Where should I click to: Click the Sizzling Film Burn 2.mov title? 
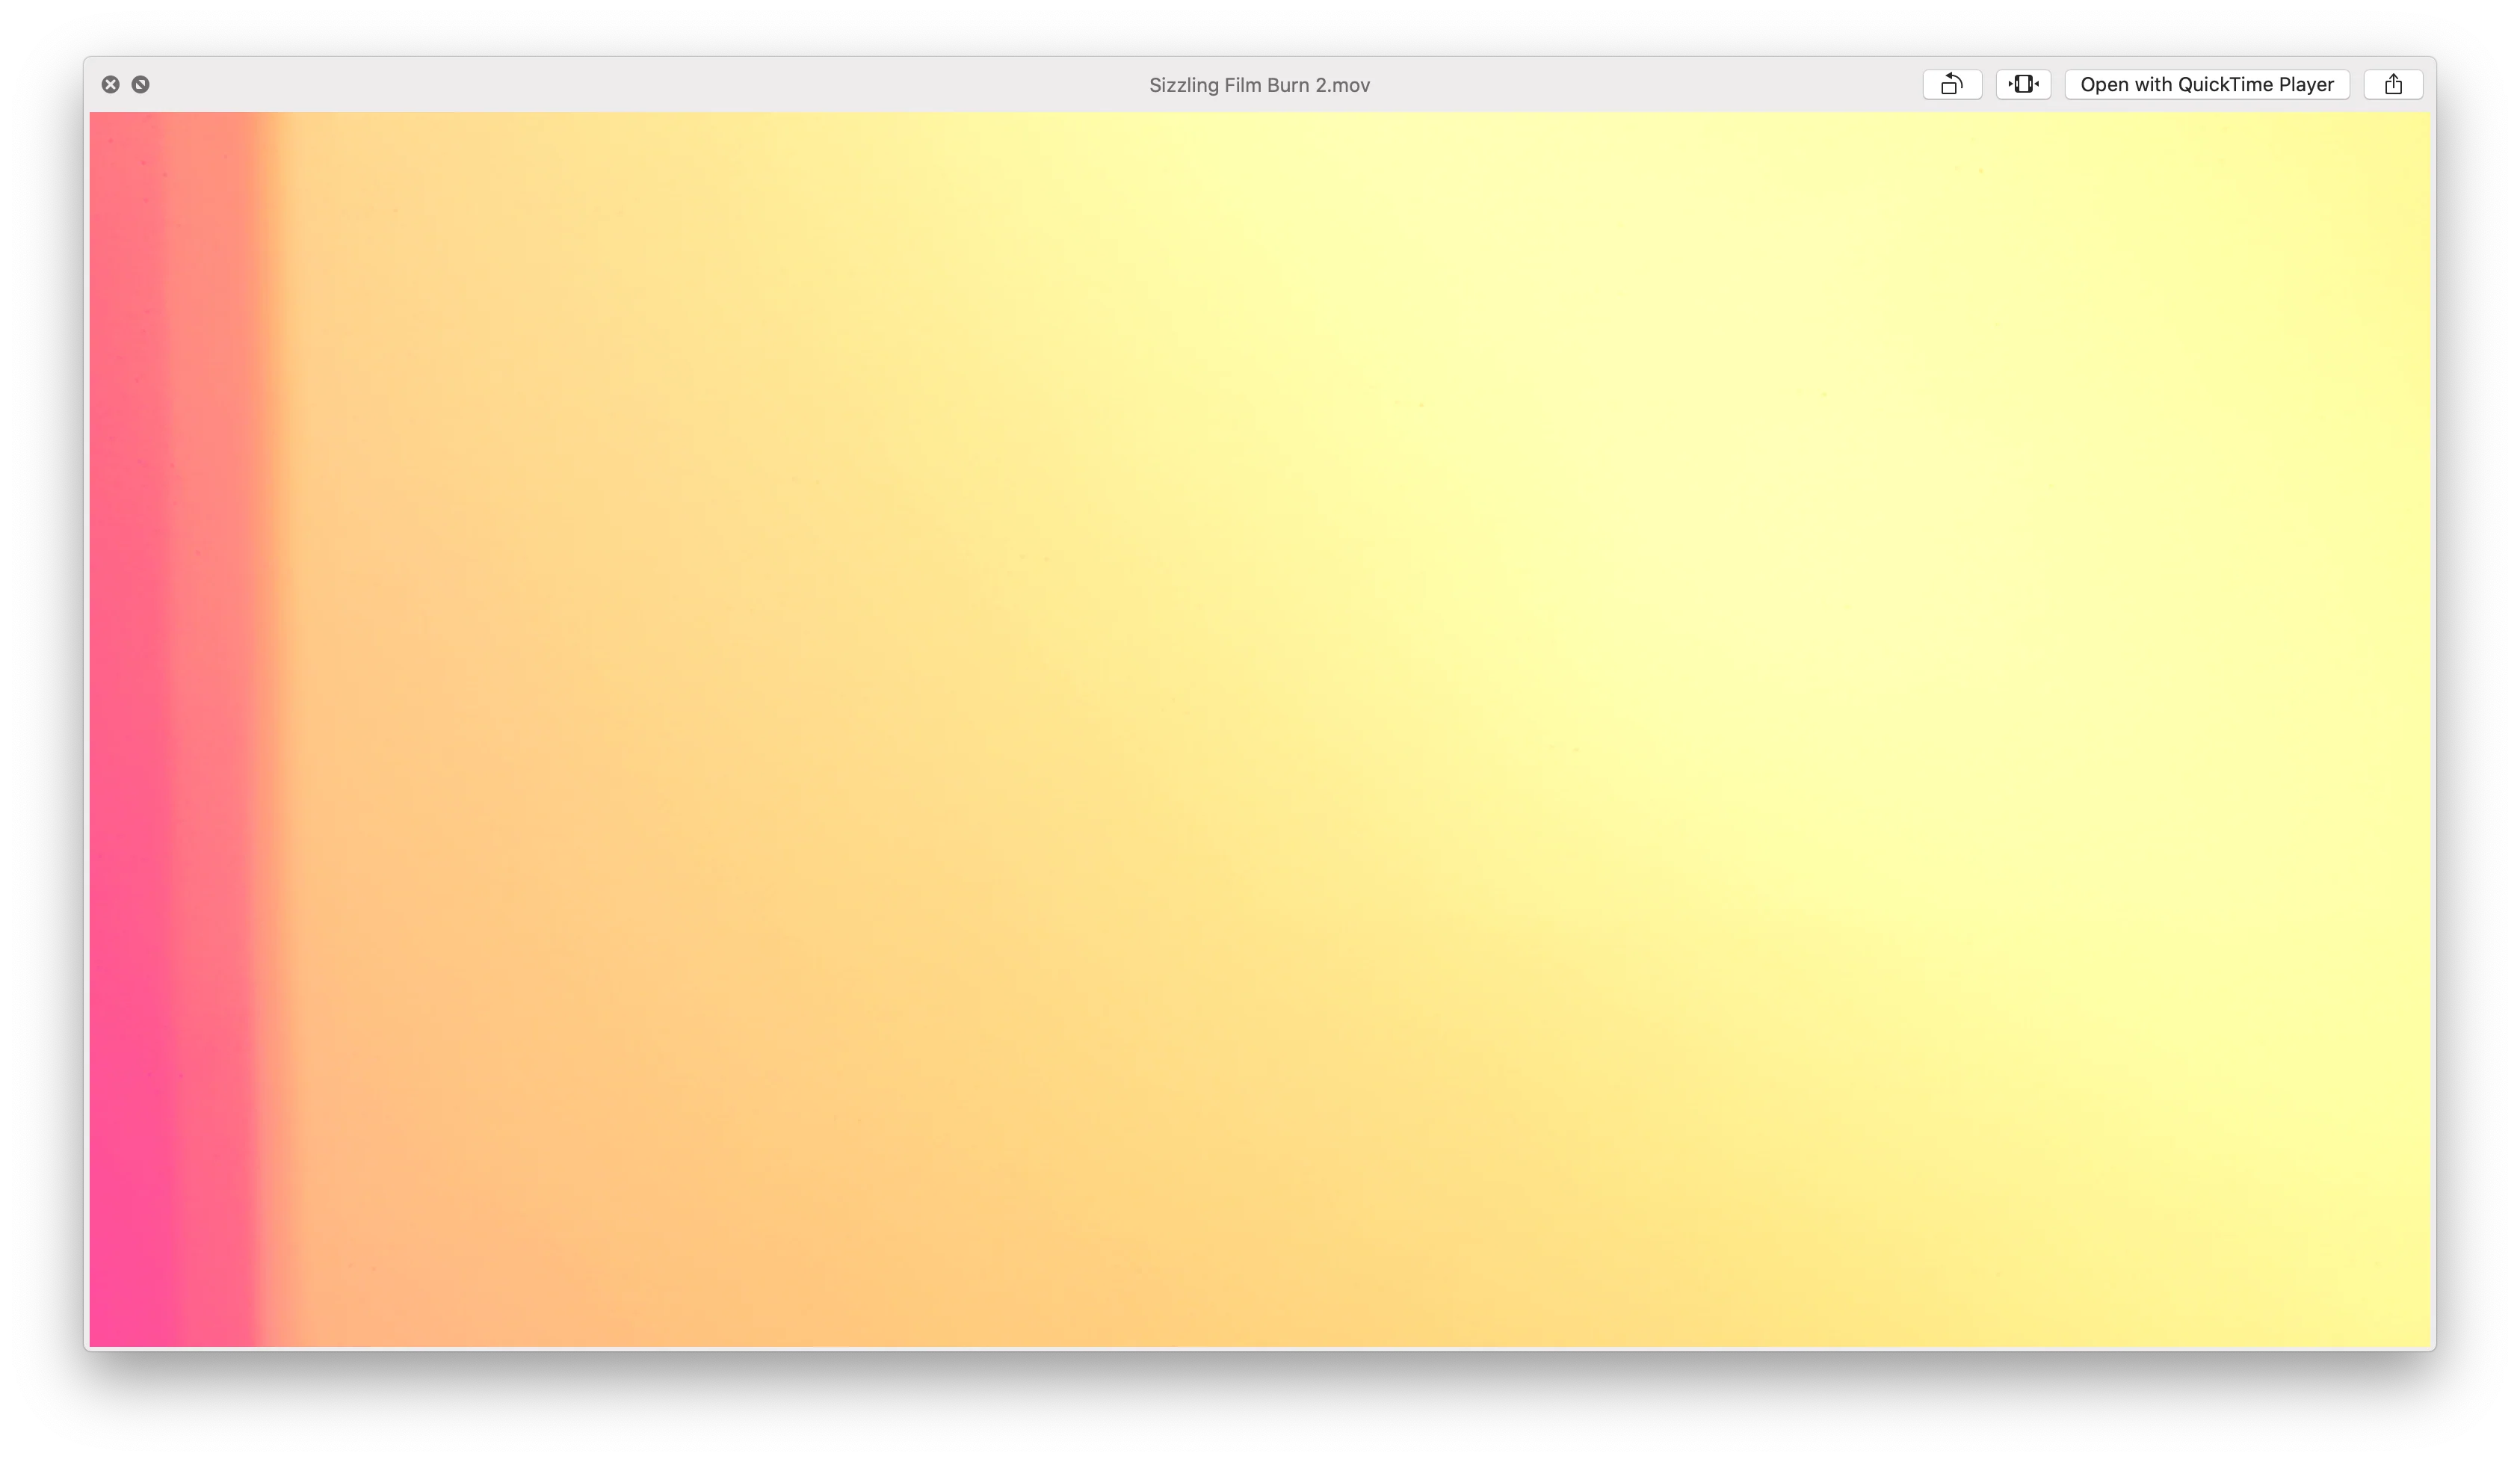[x=1258, y=85]
